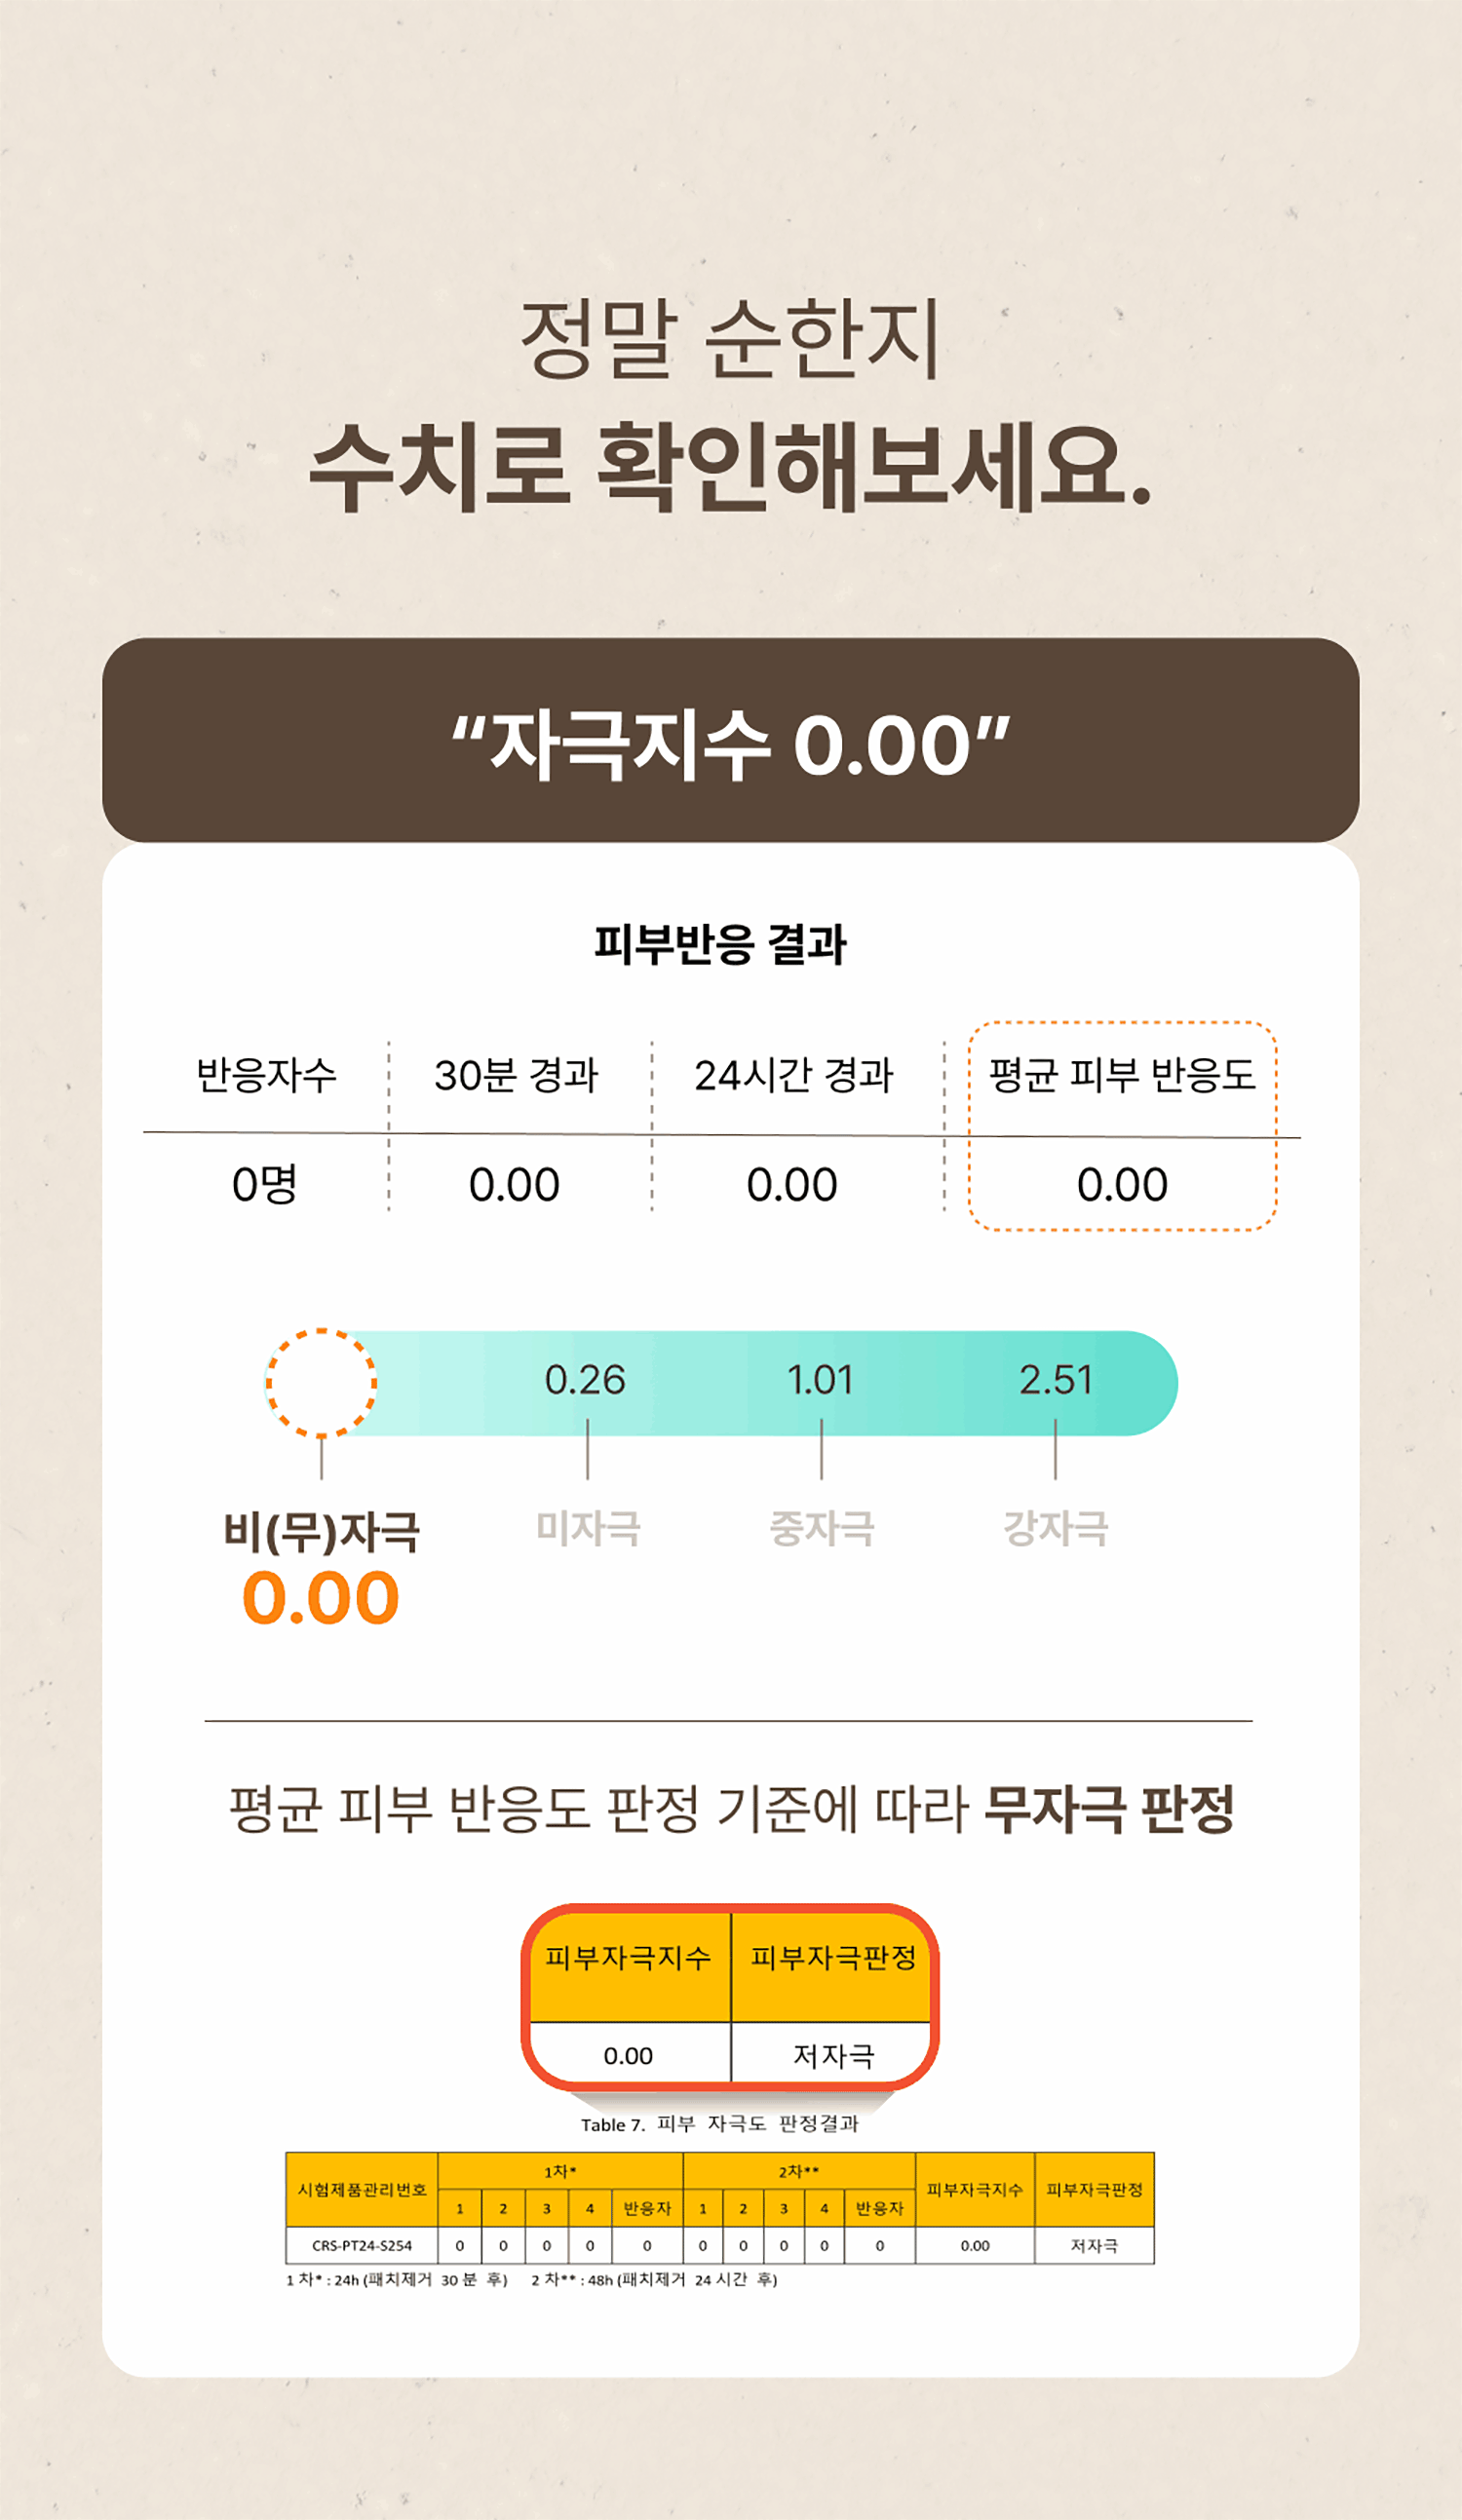Click the 2.51 mark on the gradient bar
1462x2520 pixels.
point(1056,1380)
